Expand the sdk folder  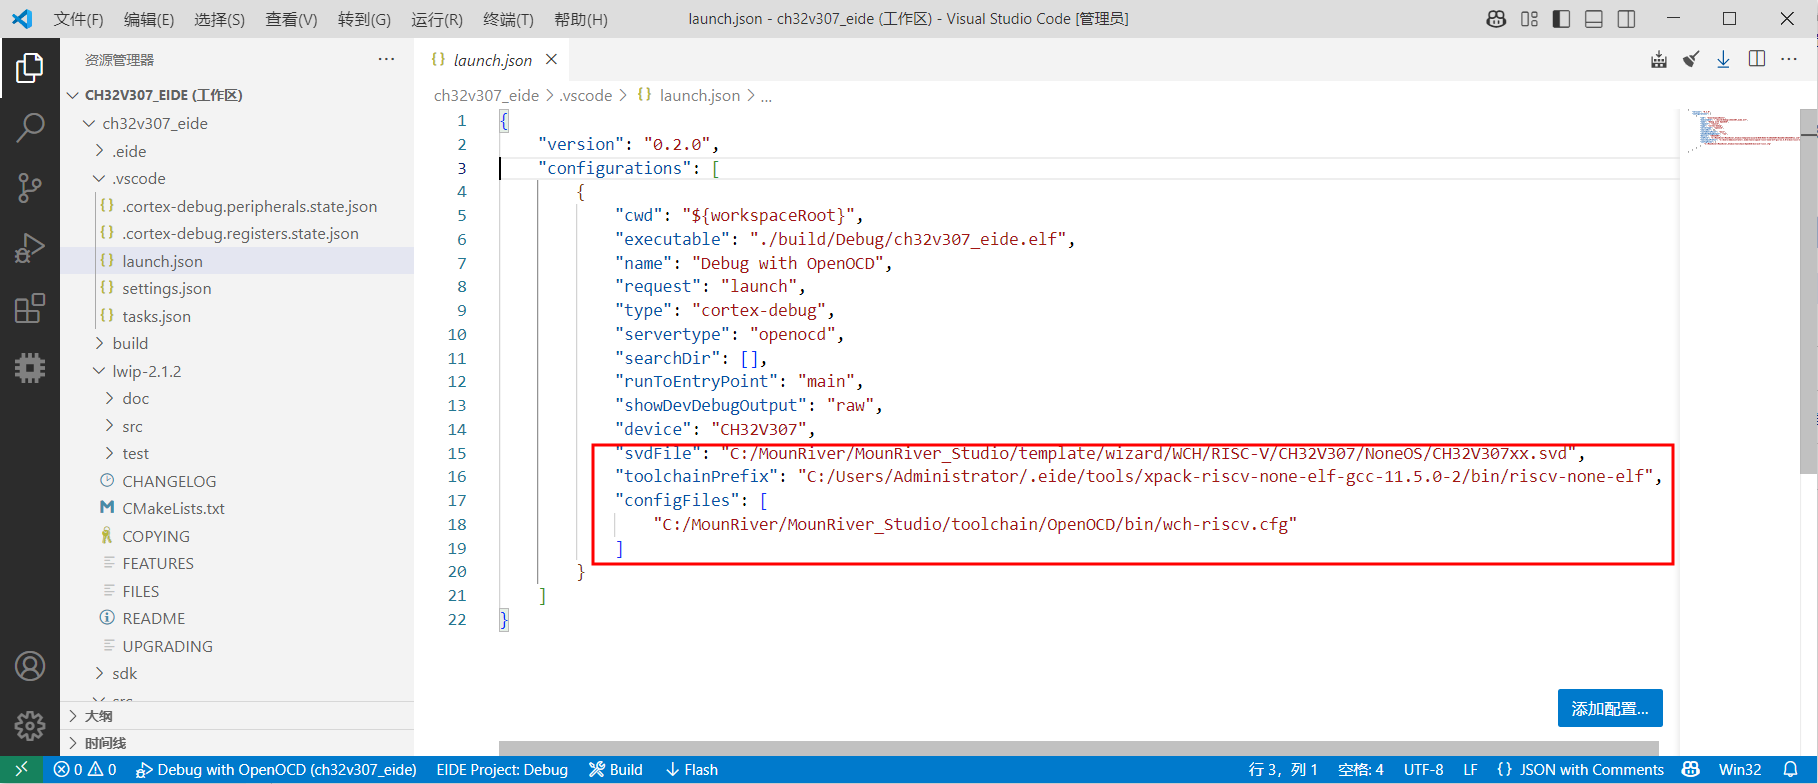pos(99,673)
